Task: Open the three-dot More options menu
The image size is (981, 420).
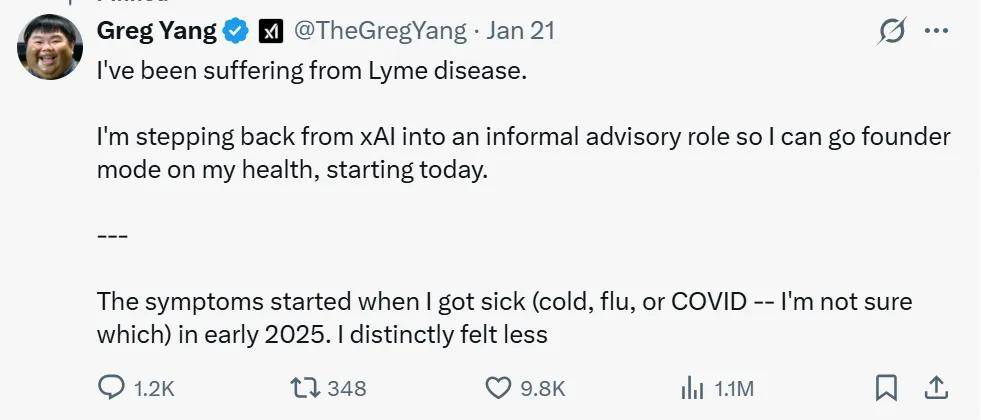Action: [x=936, y=32]
